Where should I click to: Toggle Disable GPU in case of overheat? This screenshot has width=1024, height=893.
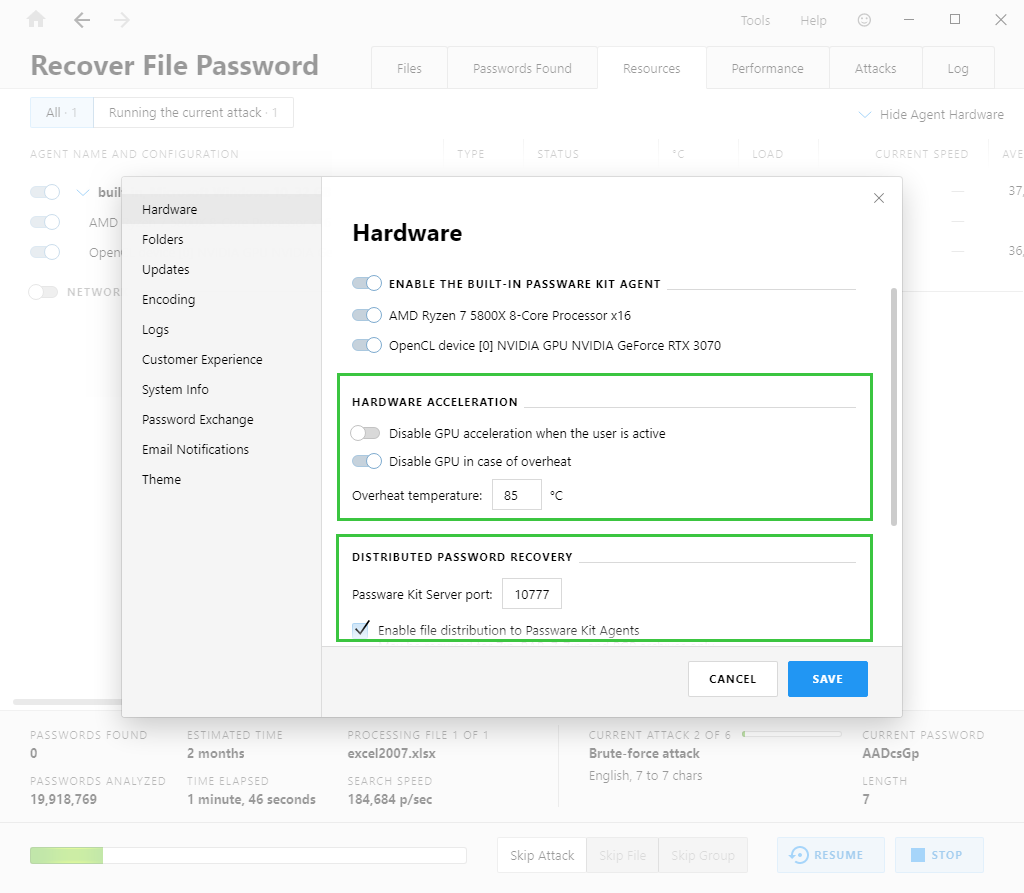[x=366, y=461]
